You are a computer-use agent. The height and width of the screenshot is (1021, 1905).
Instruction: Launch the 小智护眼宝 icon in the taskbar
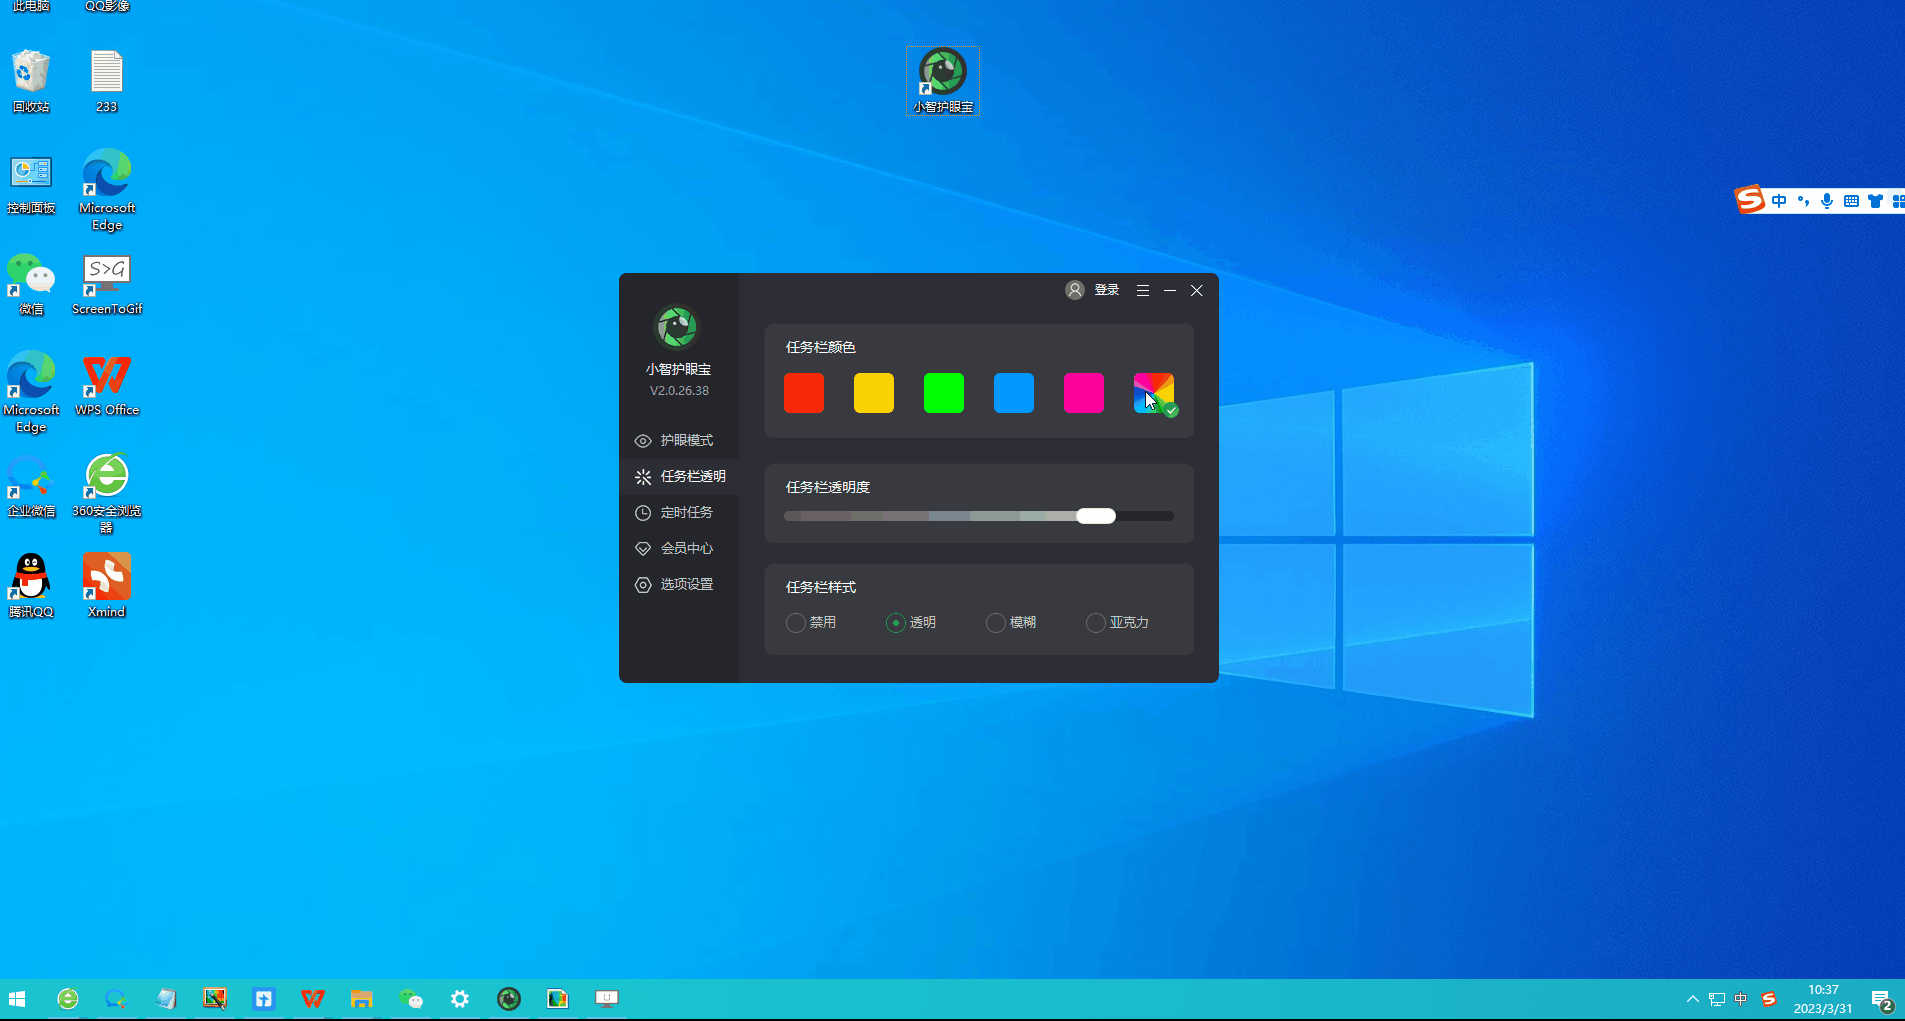click(509, 998)
